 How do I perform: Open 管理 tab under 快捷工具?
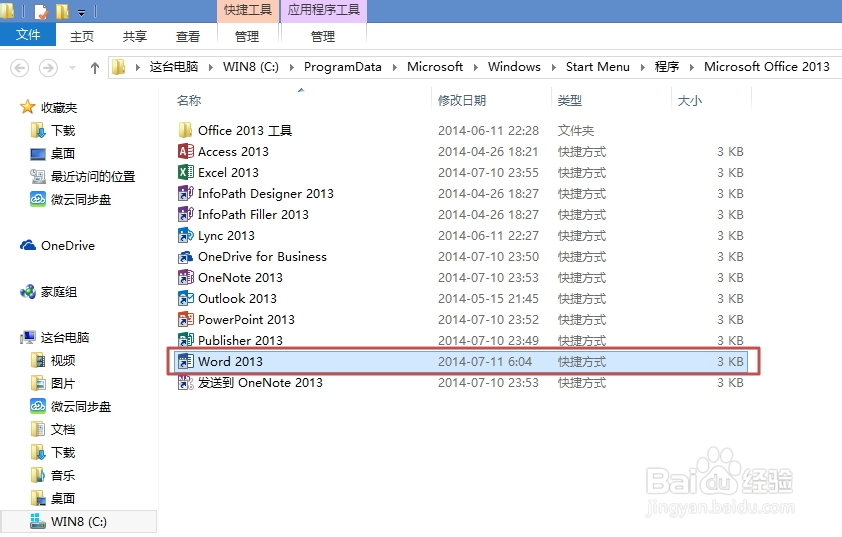pyautogui.click(x=247, y=36)
